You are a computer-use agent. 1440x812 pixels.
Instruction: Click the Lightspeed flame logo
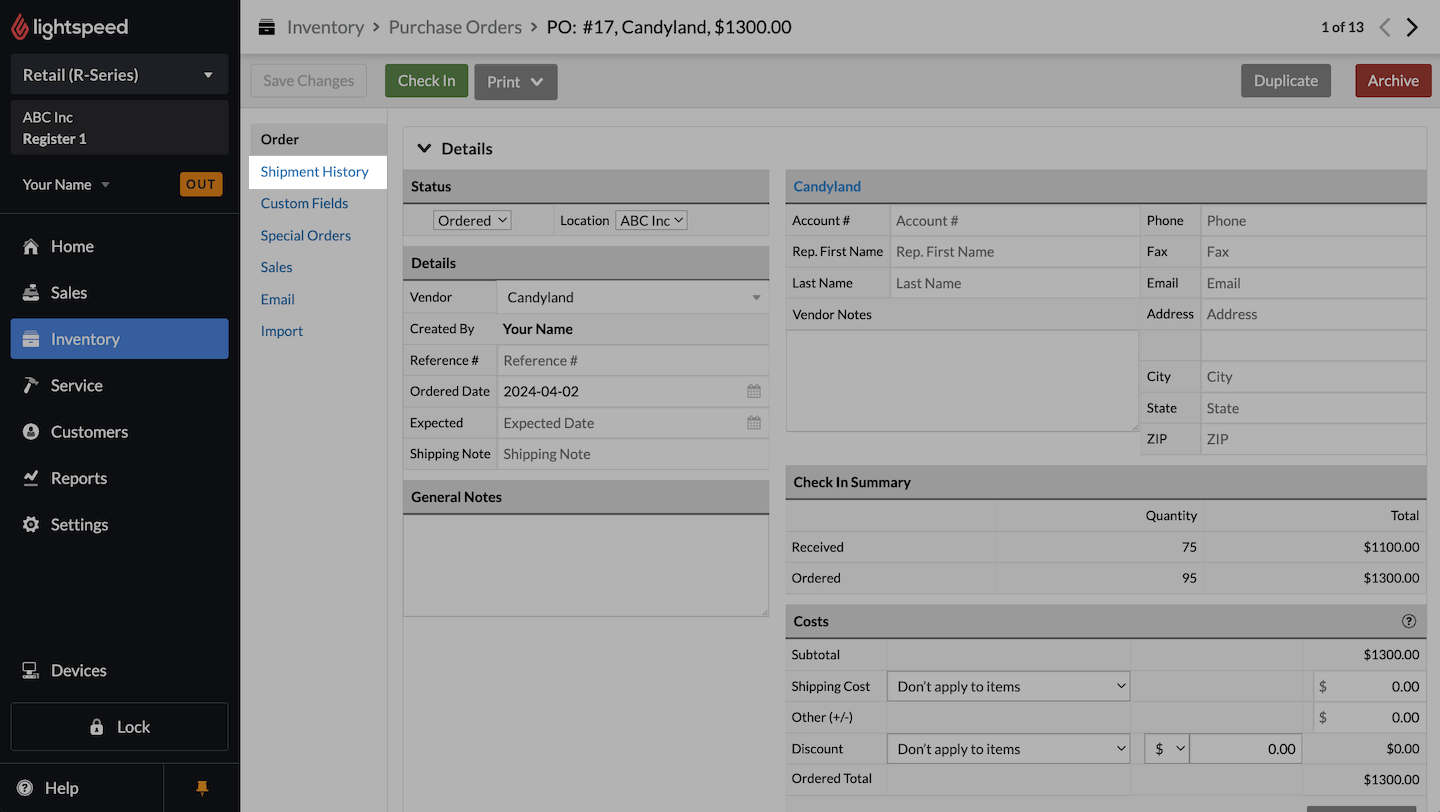coord(20,27)
